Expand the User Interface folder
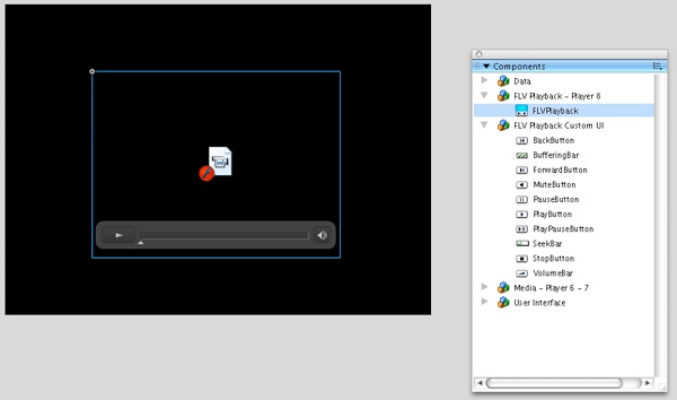 [x=486, y=302]
